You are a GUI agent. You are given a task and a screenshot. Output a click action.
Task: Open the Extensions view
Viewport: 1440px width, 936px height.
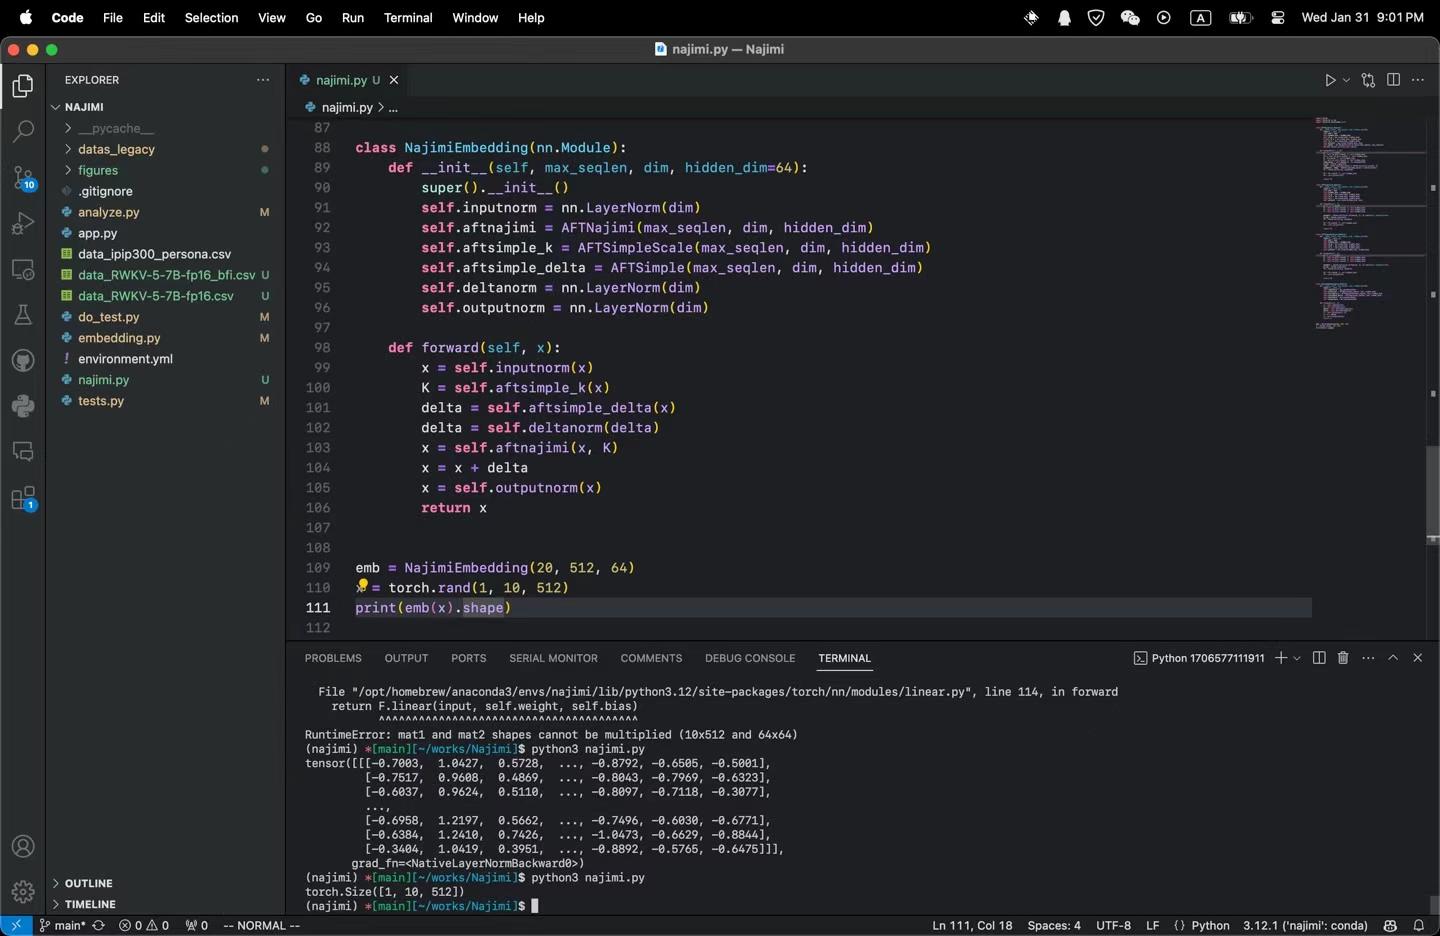tap(23, 498)
